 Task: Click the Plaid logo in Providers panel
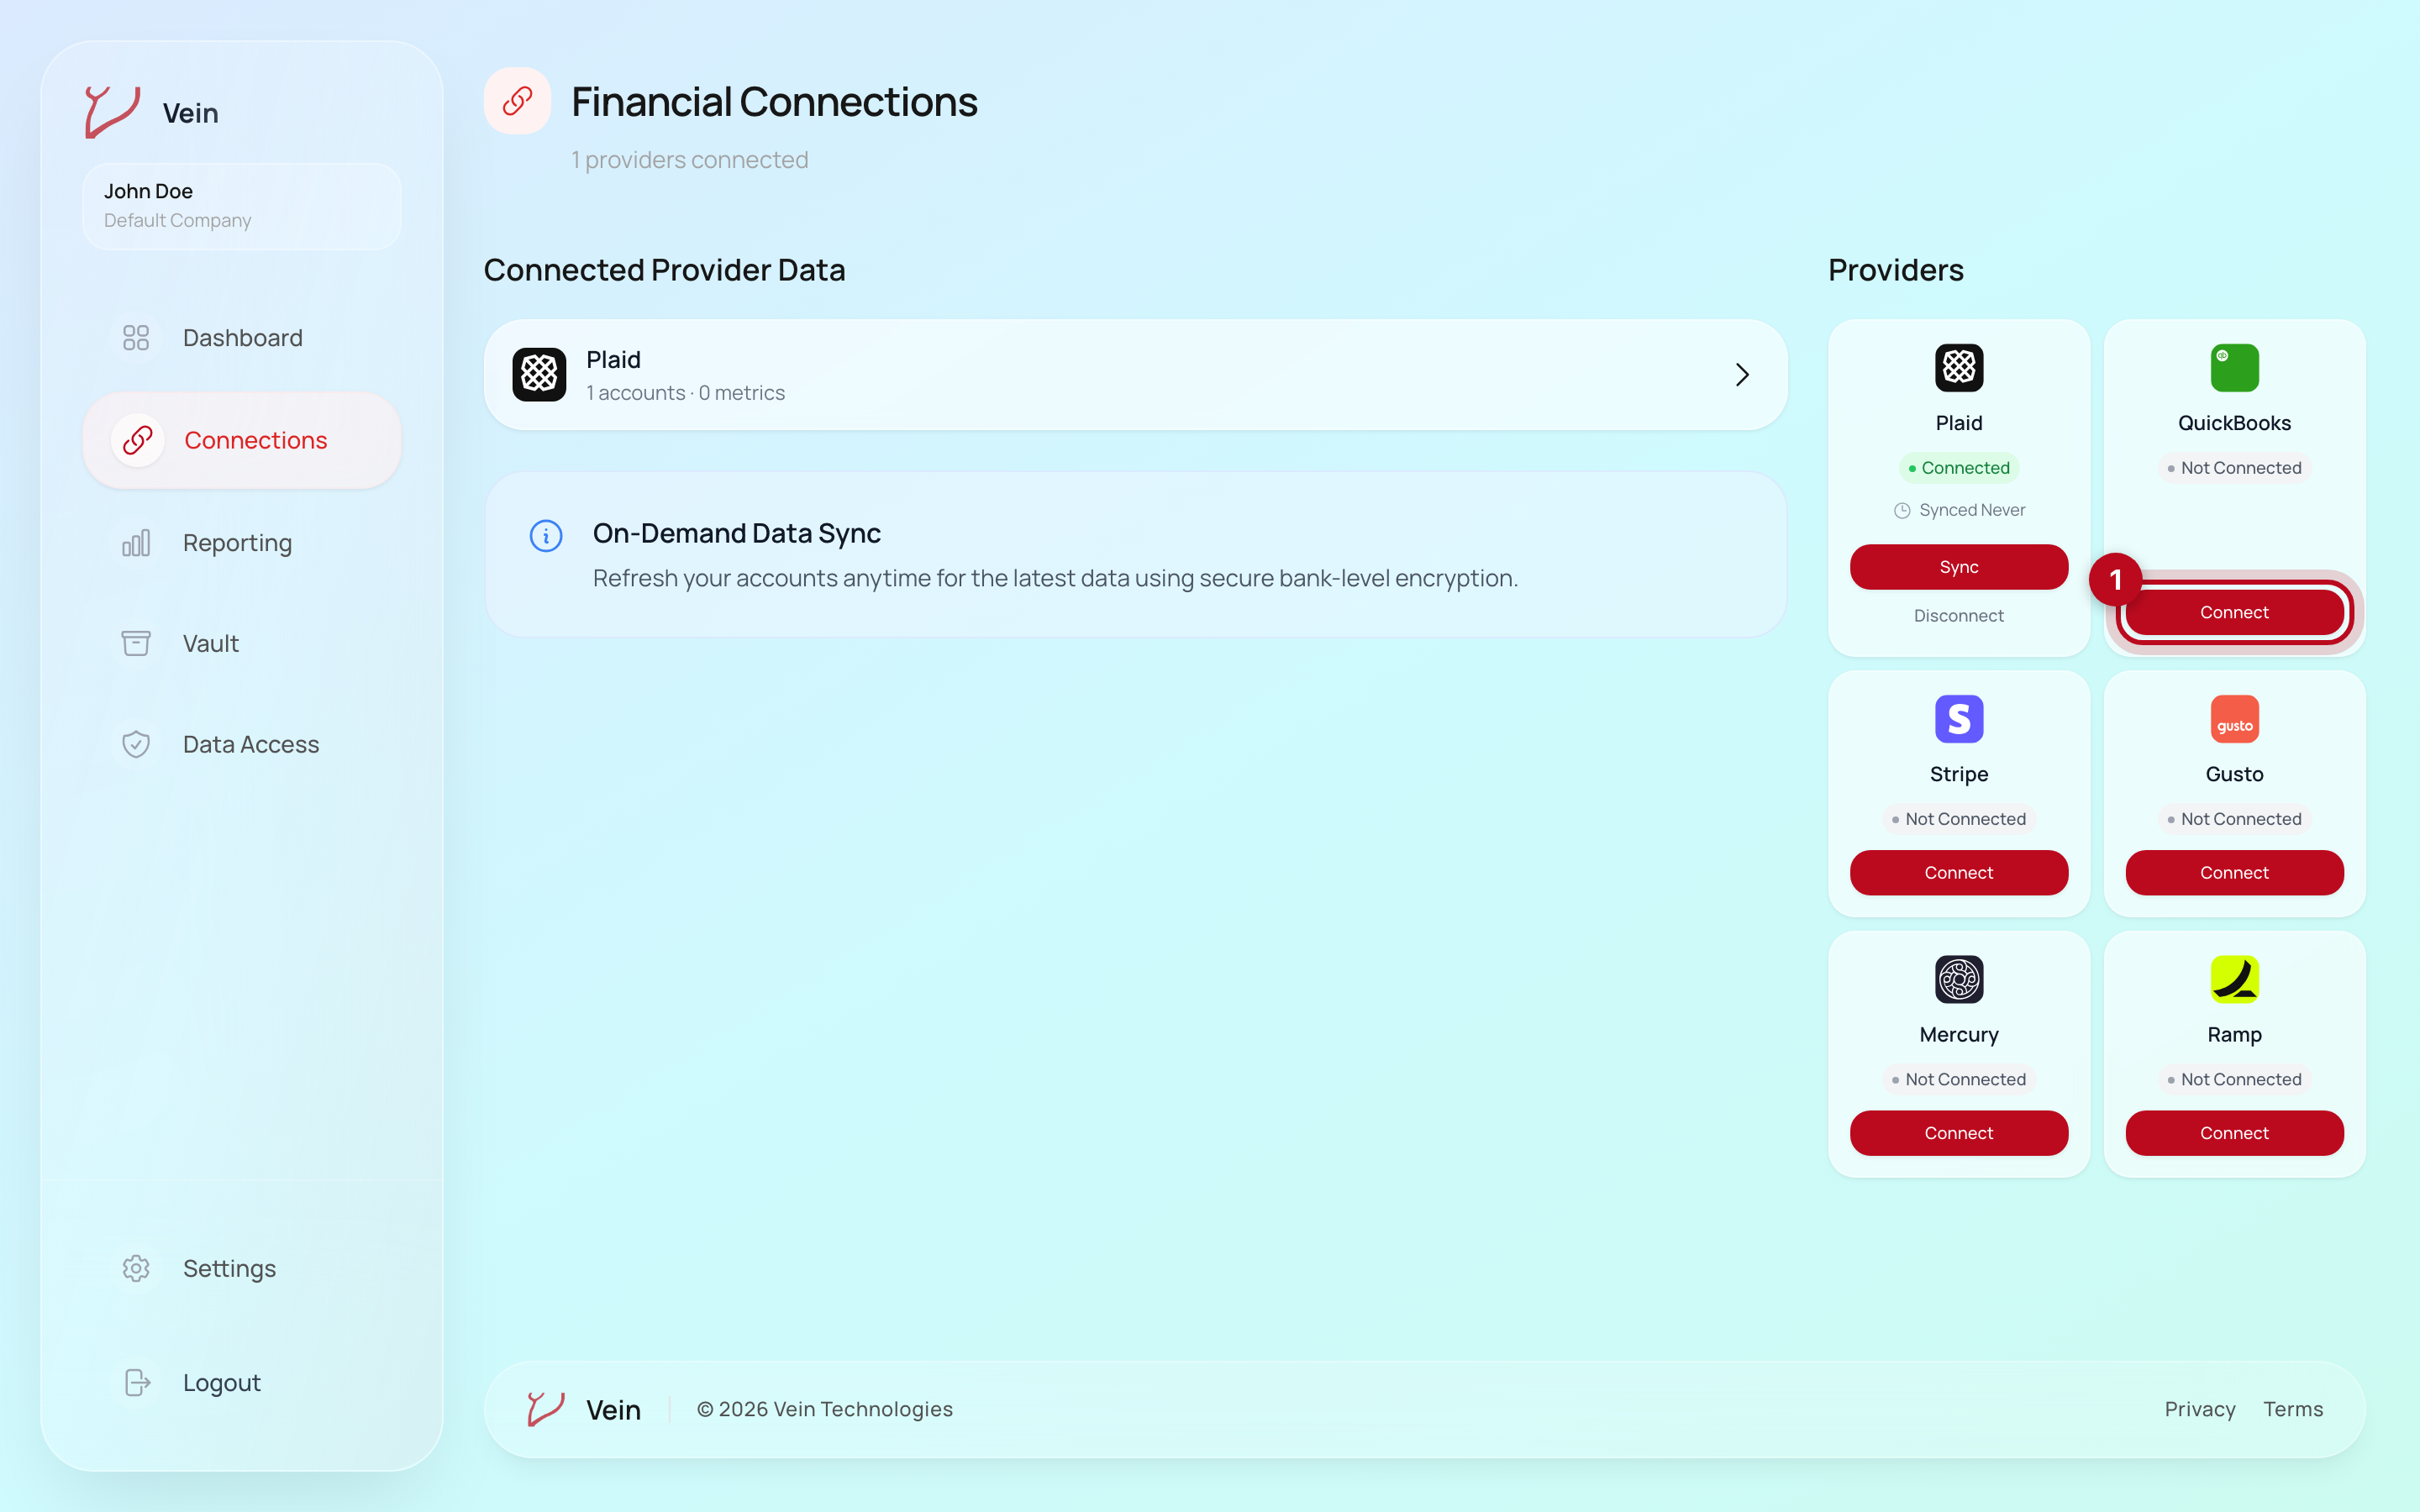point(1959,368)
